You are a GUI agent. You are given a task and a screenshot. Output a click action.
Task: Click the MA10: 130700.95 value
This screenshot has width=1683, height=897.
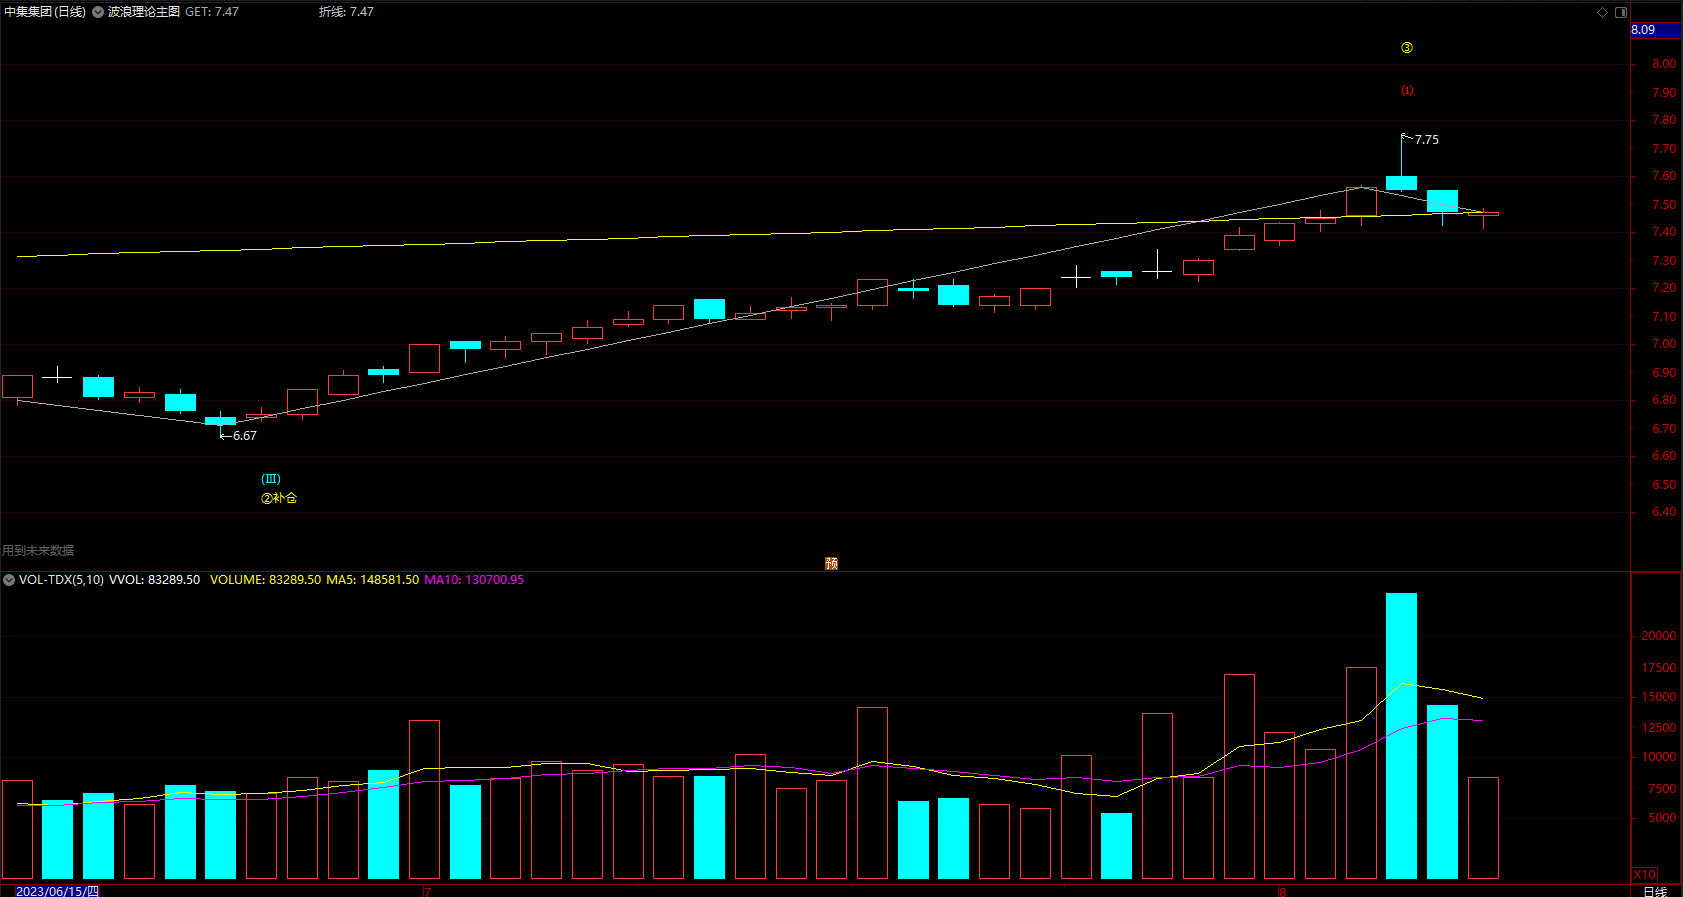(x=474, y=580)
